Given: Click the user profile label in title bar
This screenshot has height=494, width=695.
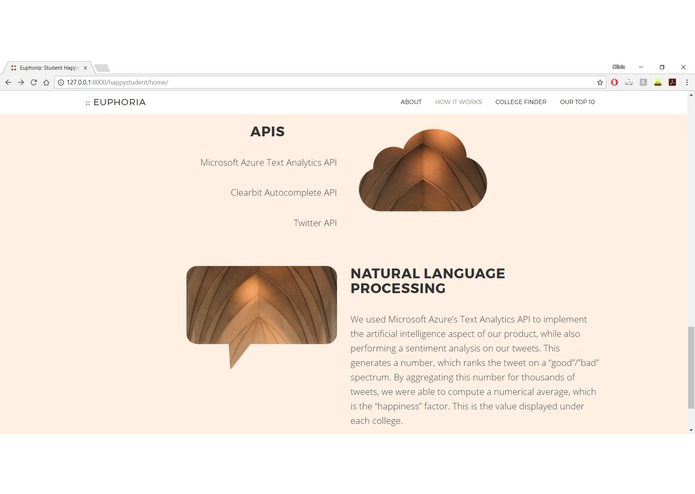Looking at the screenshot, I should pos(618,67).
